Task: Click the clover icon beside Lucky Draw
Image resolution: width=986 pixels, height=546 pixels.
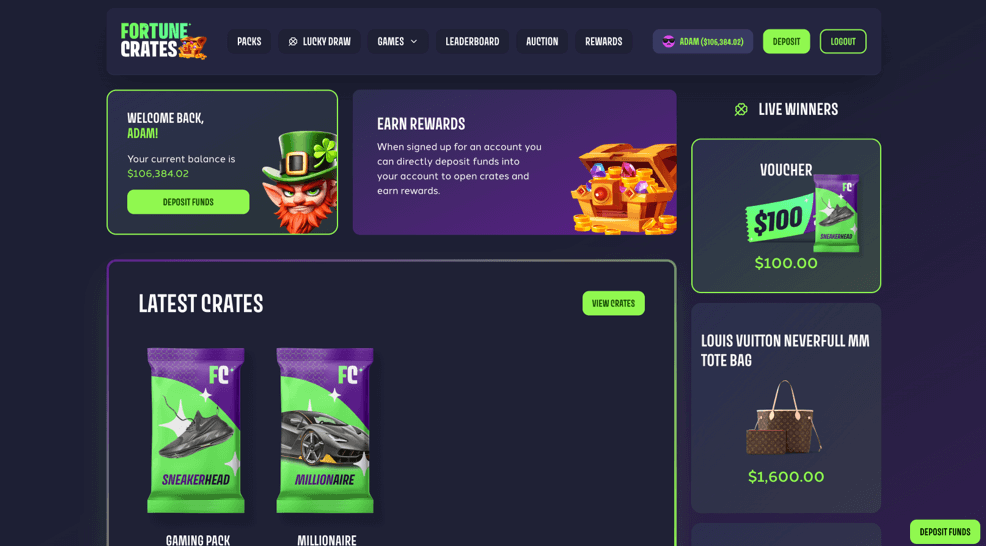Action: point(292,42)
